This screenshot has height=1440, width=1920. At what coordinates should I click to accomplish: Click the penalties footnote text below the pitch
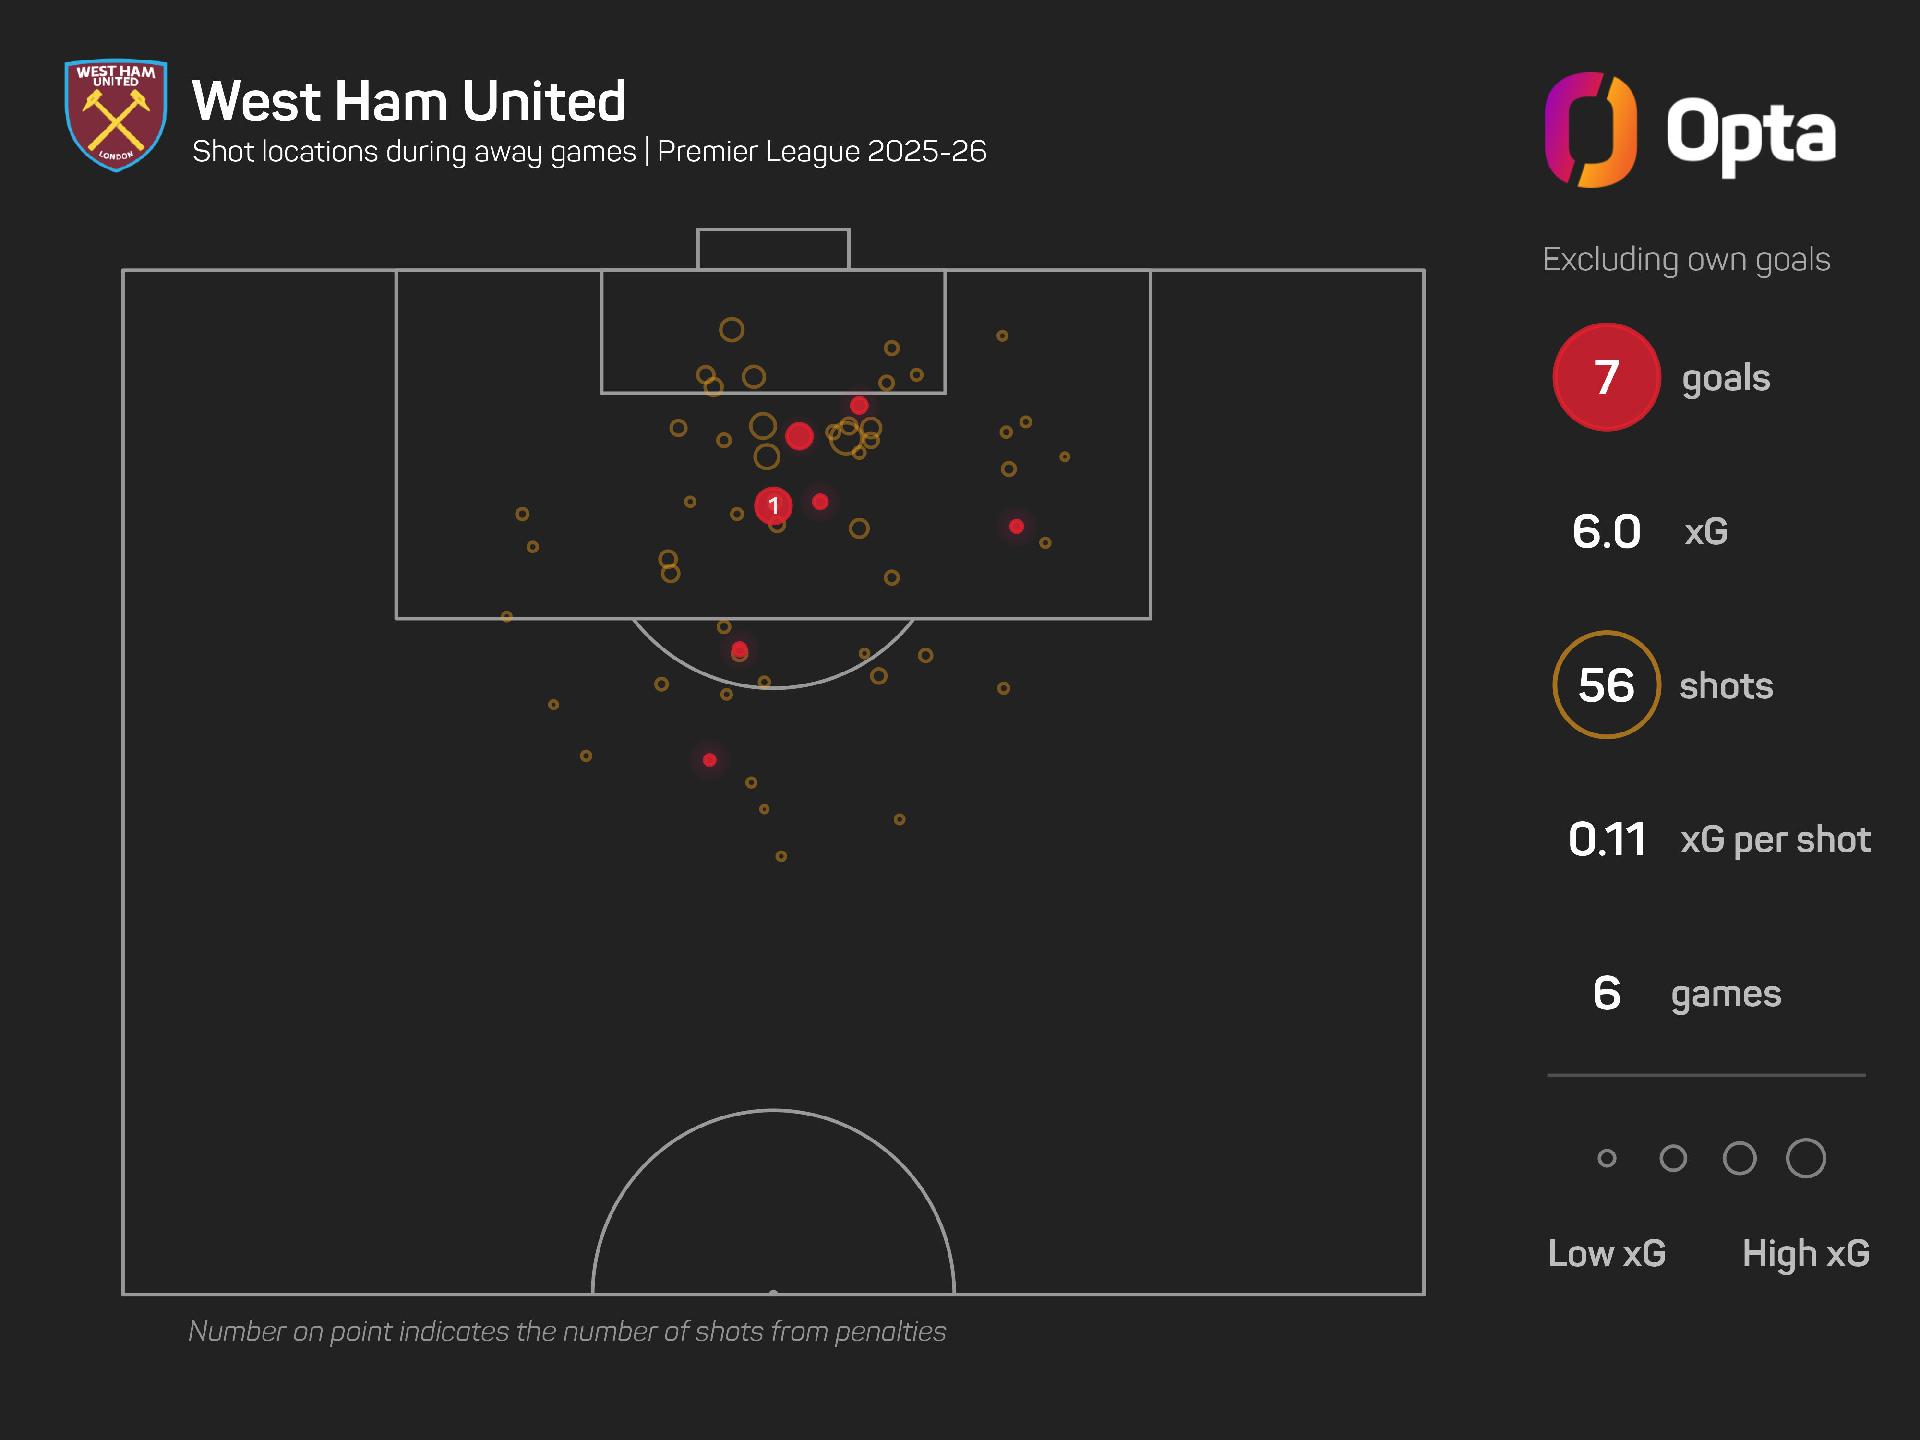567,1331
